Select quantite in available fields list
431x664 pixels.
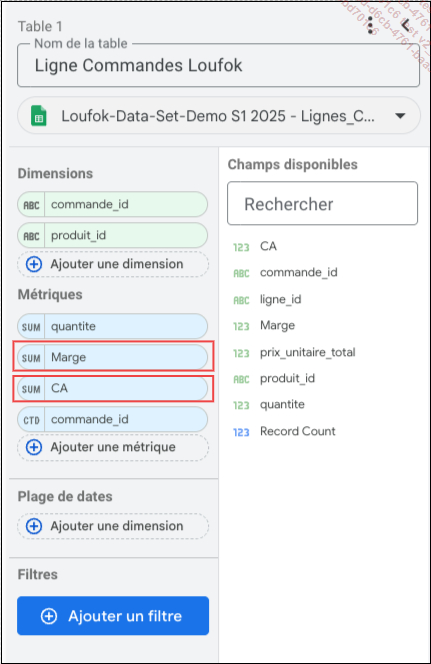click(x=282, y=405)
